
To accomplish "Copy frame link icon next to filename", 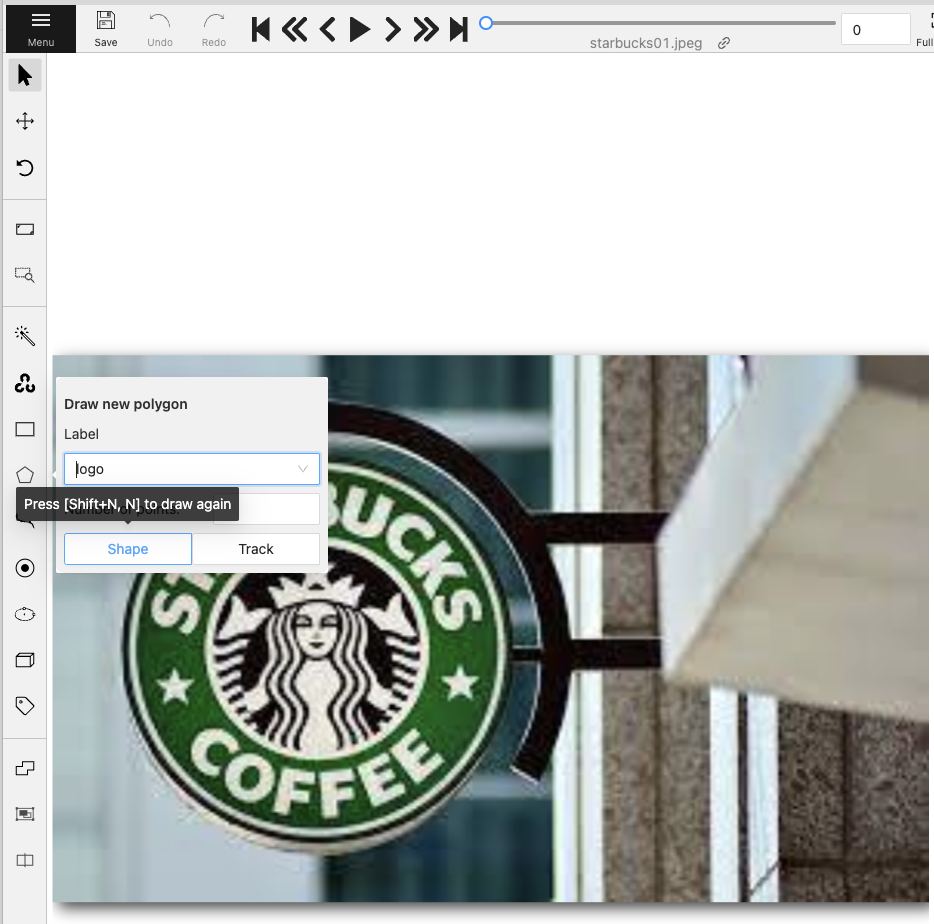I will (x=724, y=43).
